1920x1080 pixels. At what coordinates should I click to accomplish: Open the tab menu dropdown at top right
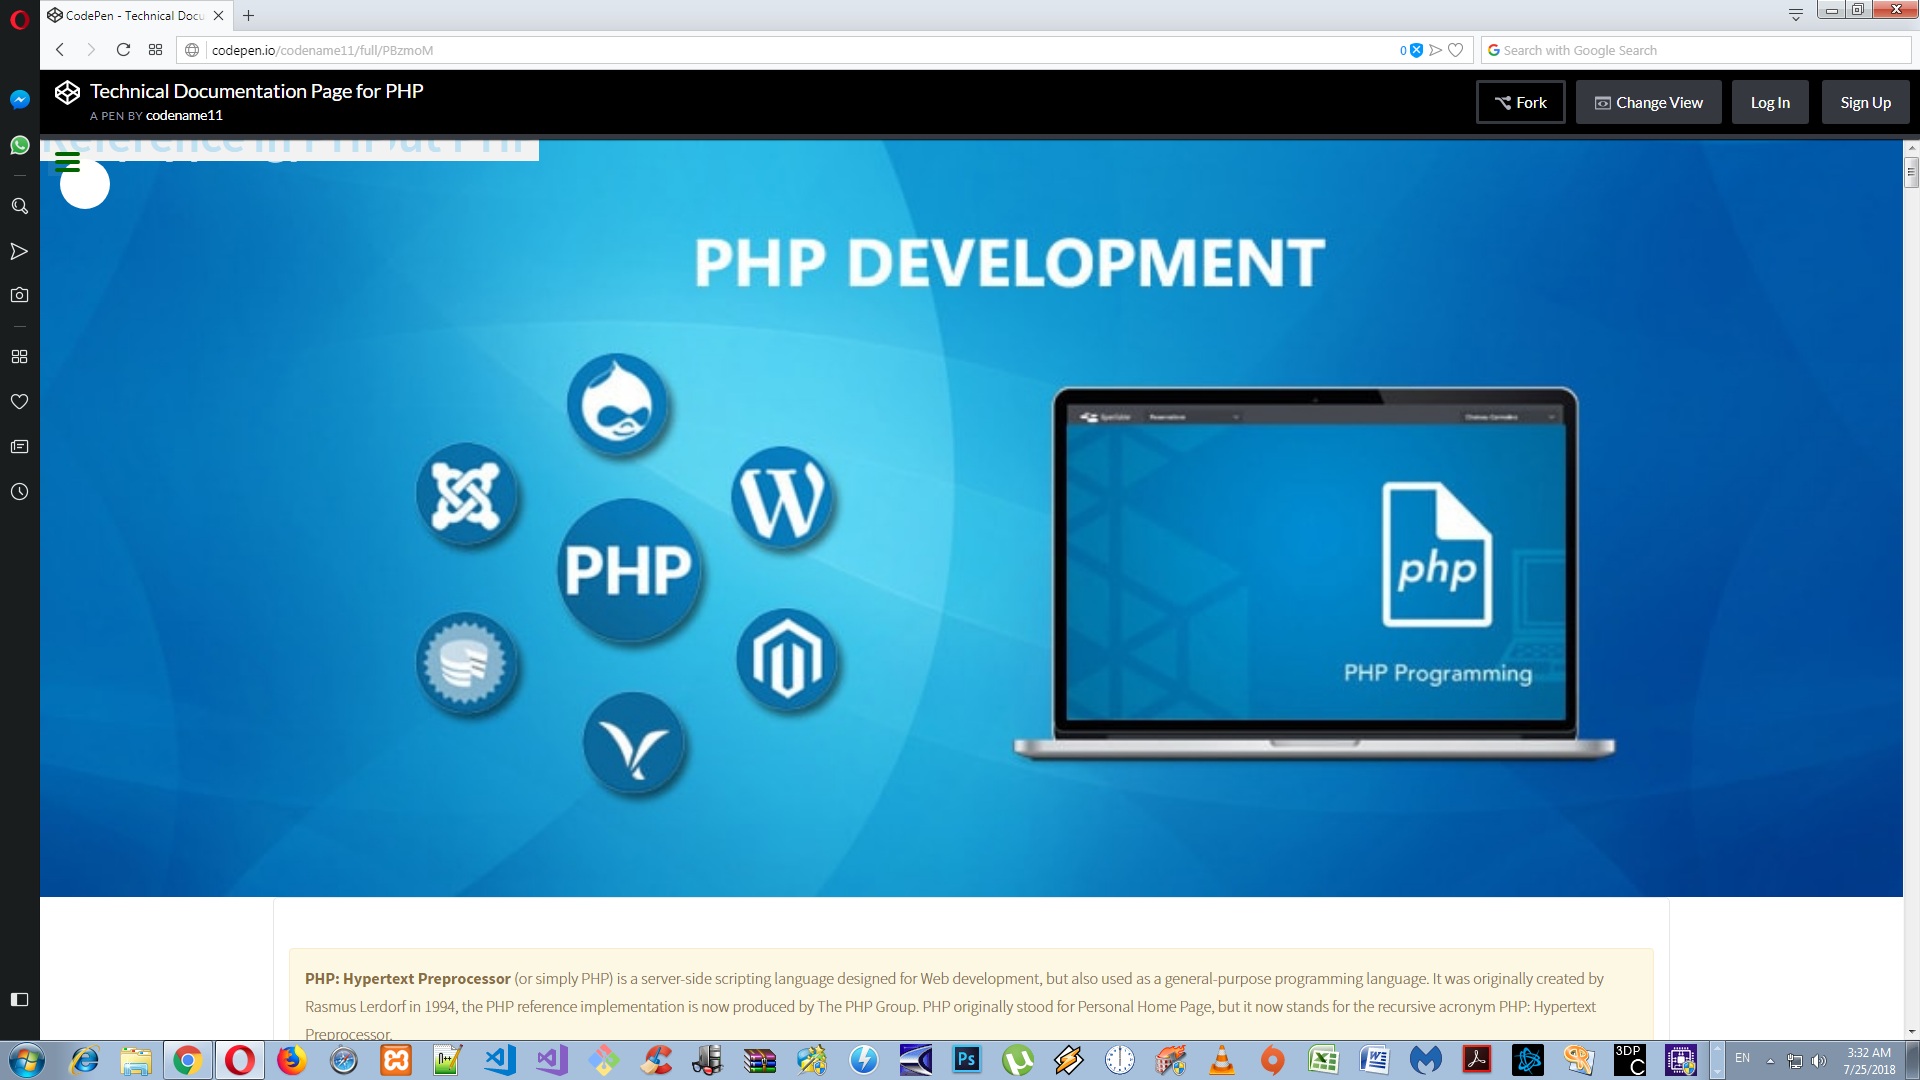1795,14
